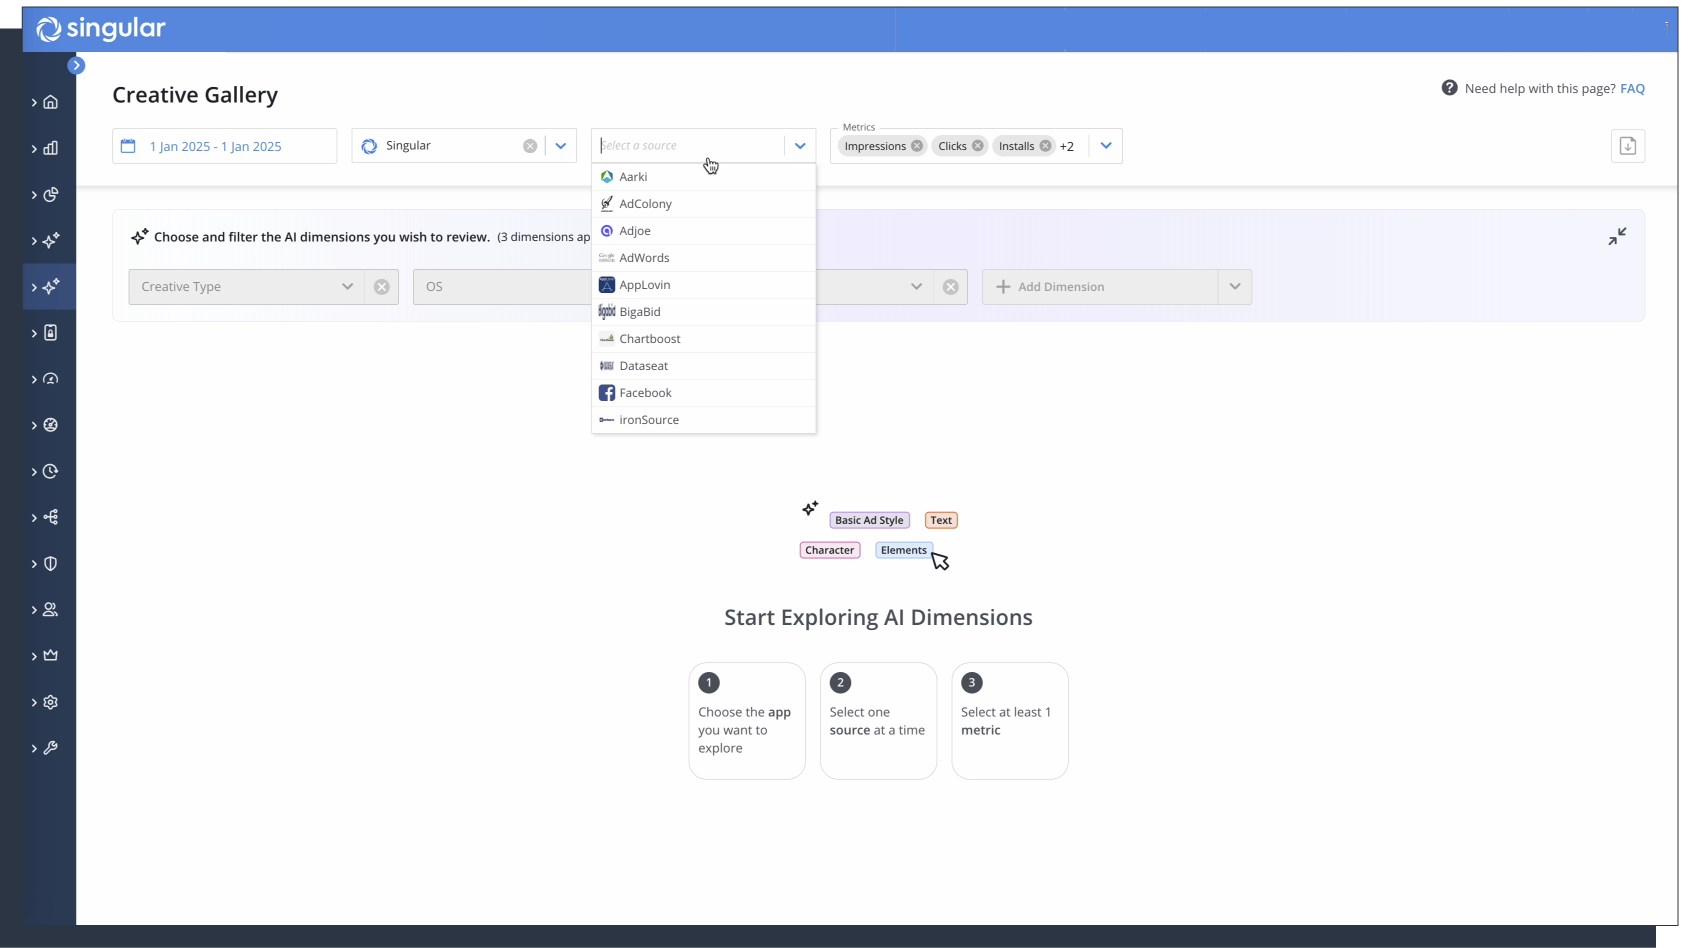Open the settings gear sidebar icon
Screen dimensions: 1689x948
point(51,702)
